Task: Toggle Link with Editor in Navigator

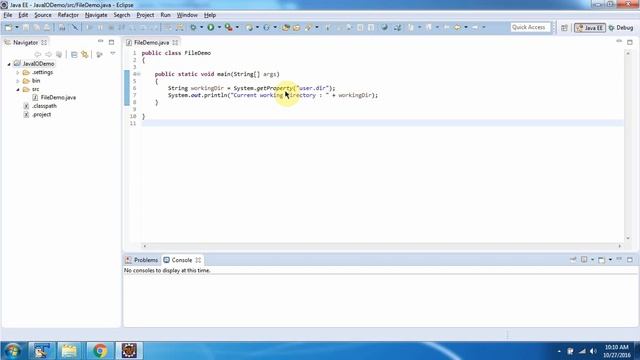Action: 85,54
